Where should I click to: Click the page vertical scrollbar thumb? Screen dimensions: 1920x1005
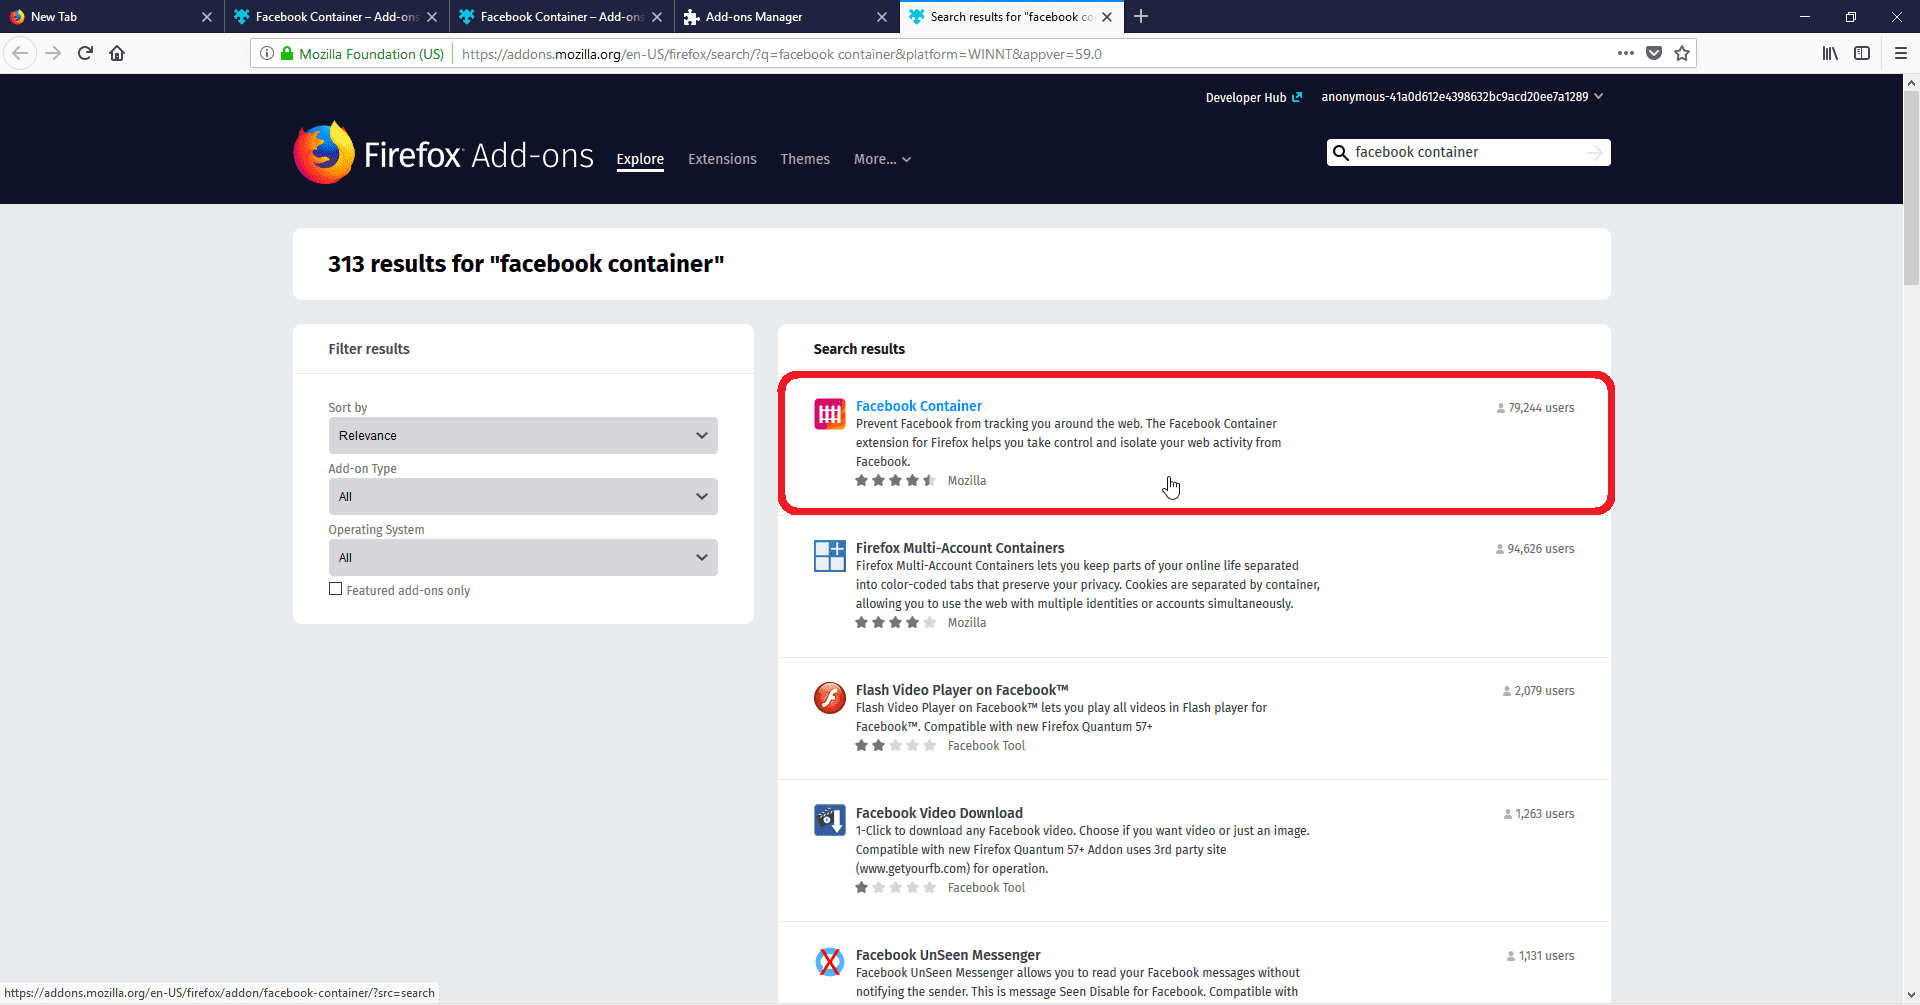click(x=1911, y=190)
